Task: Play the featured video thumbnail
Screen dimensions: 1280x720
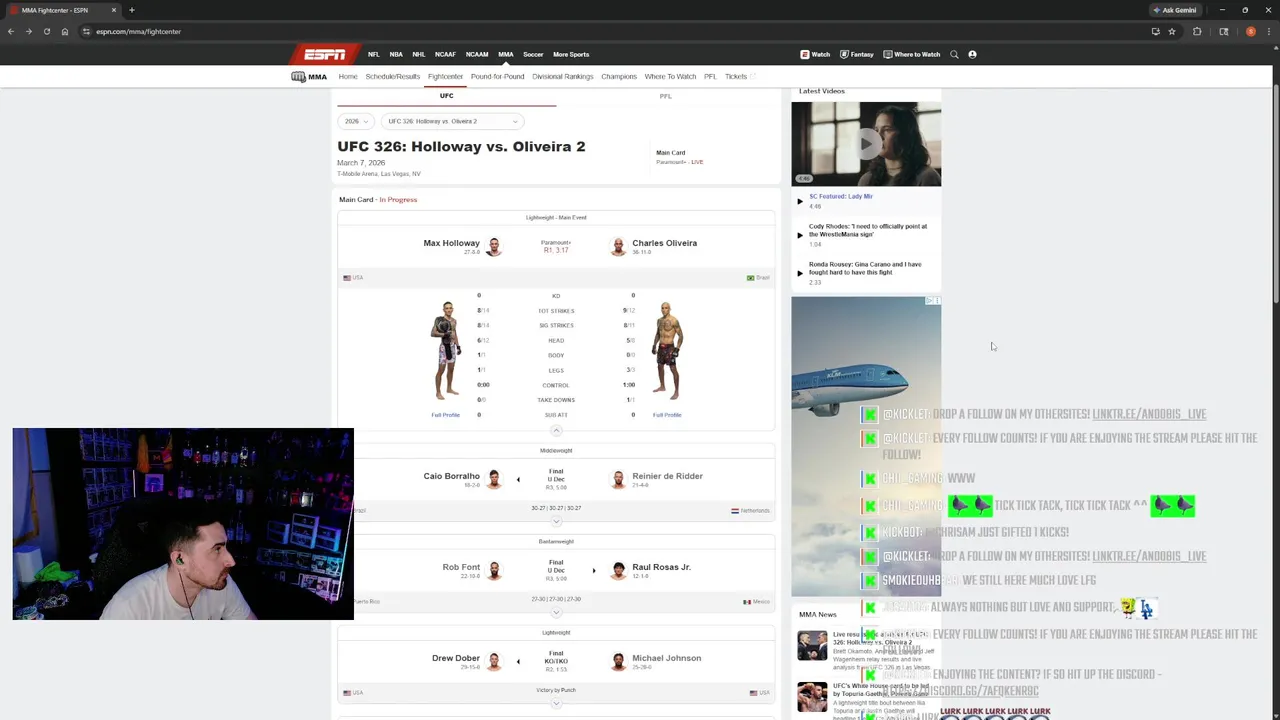Action: (x=866, y=144)
